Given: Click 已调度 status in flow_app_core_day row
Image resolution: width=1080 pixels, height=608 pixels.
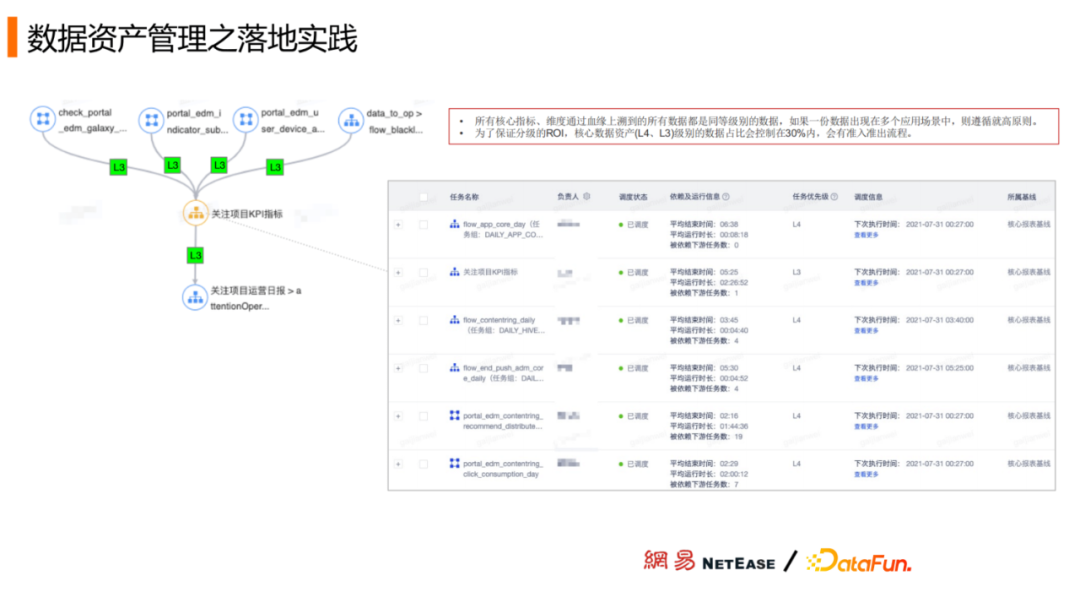Looking at the screenshot, I should 634,224.
